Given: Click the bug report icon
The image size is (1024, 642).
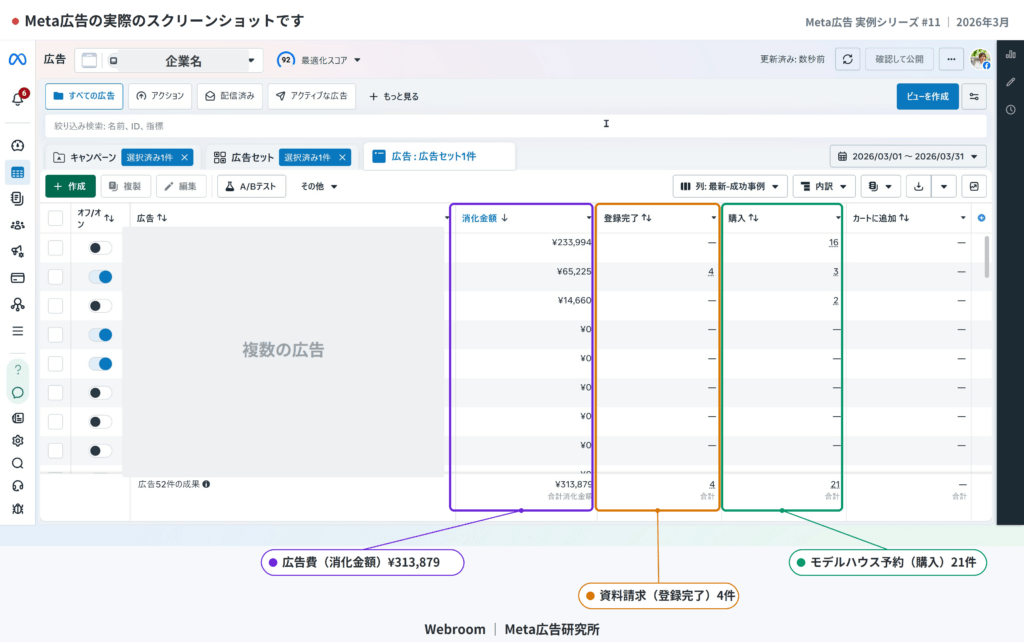Looking at the screenshot, I should 18,509.
